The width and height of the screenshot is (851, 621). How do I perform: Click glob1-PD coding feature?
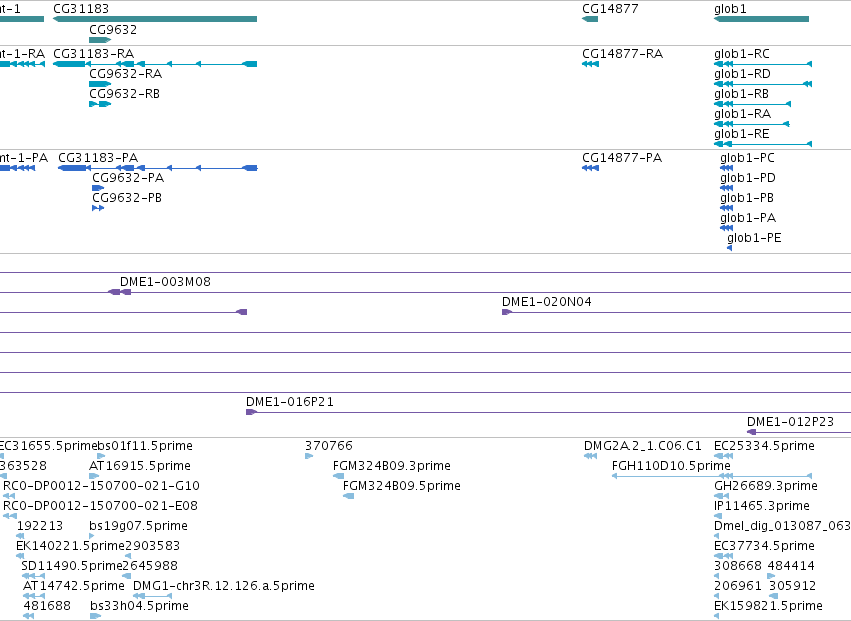[x=726, y=188]
